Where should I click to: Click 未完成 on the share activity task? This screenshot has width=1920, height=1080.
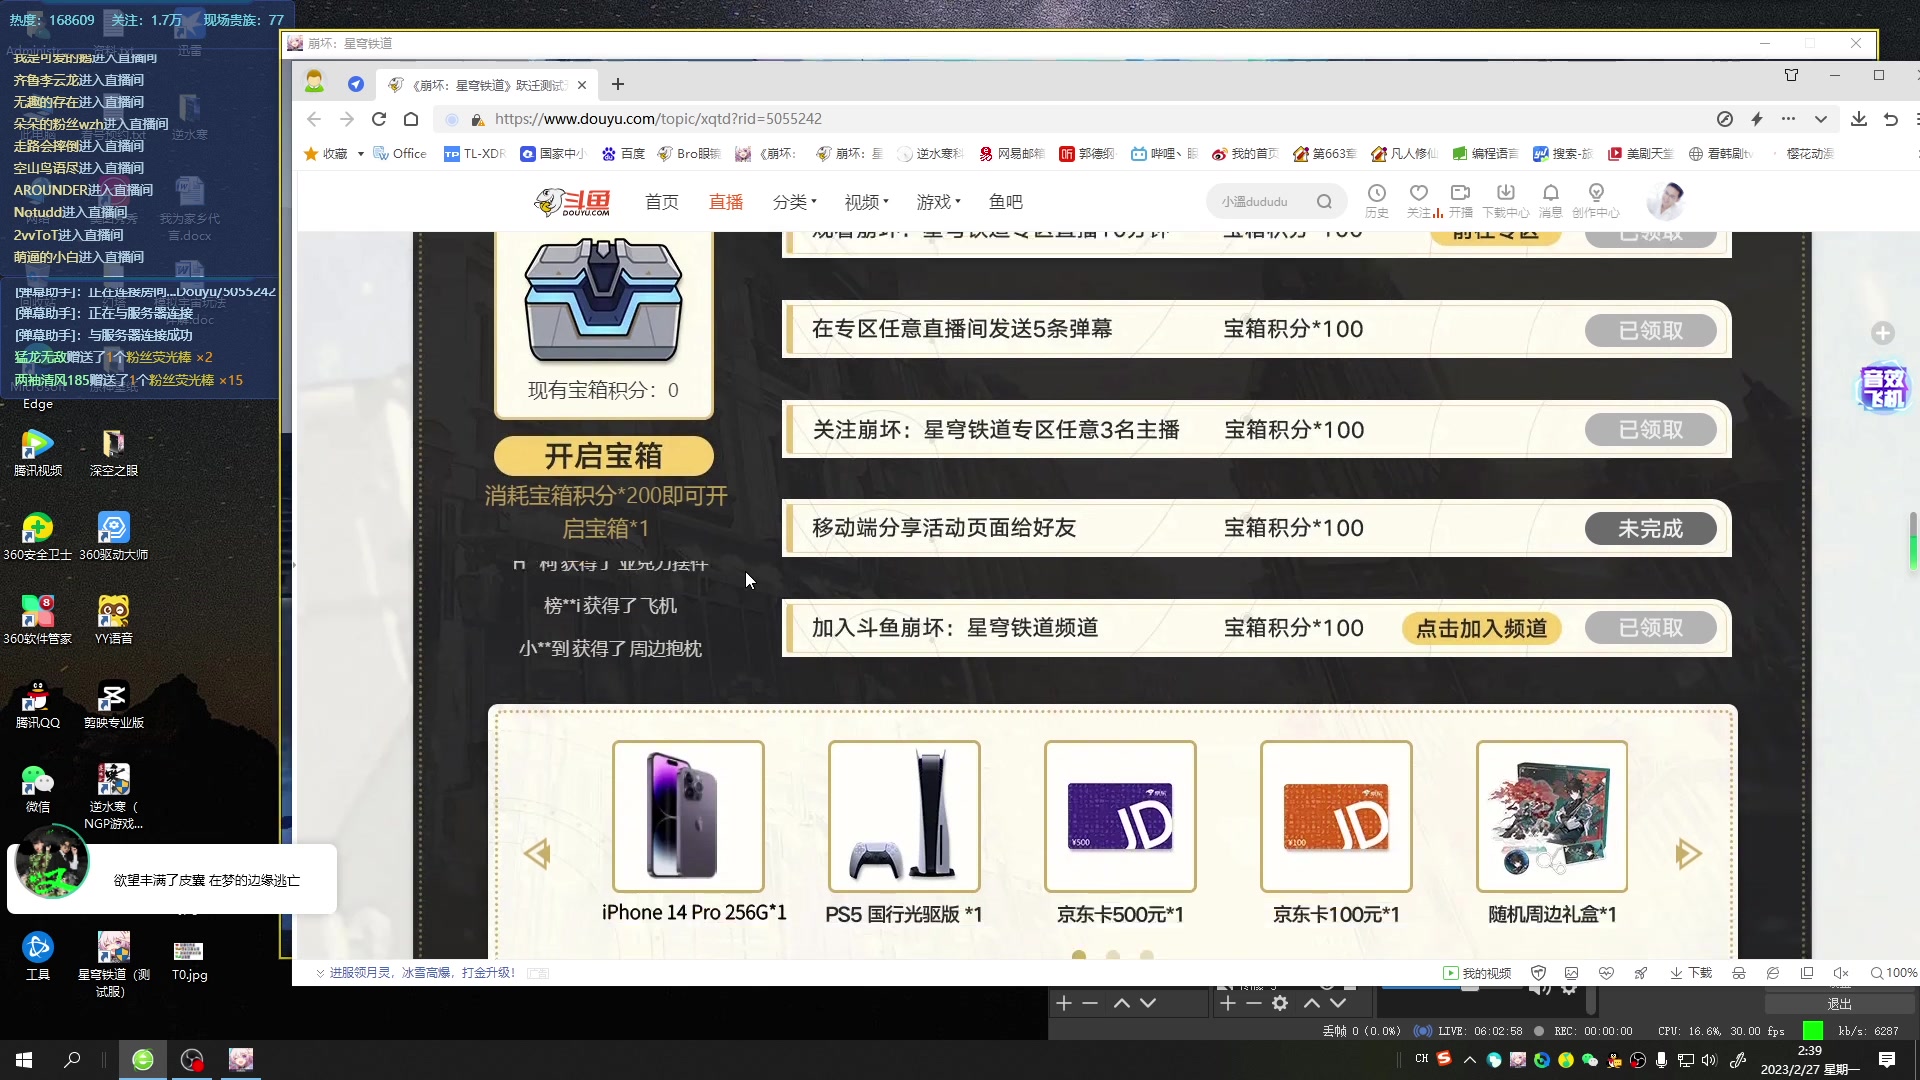click(1651, 529)
